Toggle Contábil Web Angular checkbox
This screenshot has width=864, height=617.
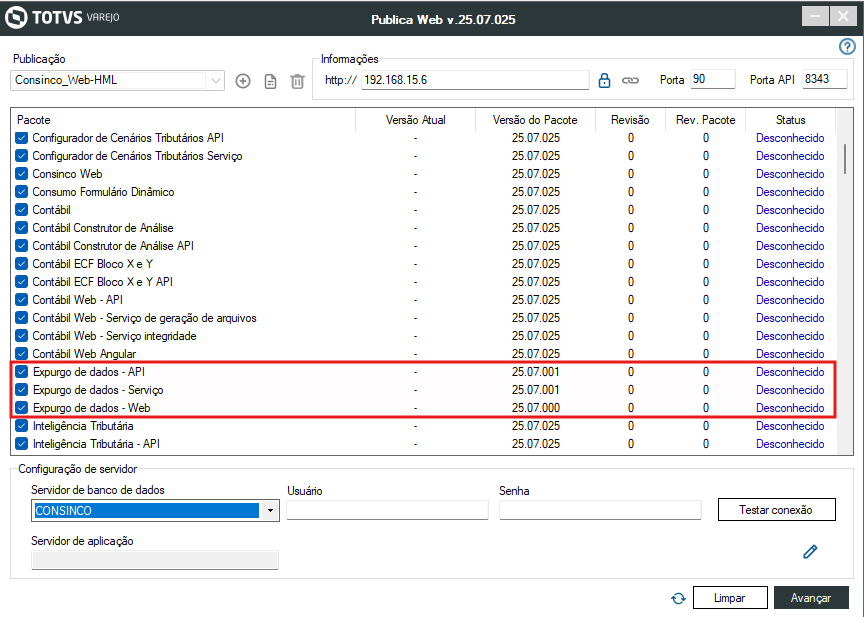21,354
